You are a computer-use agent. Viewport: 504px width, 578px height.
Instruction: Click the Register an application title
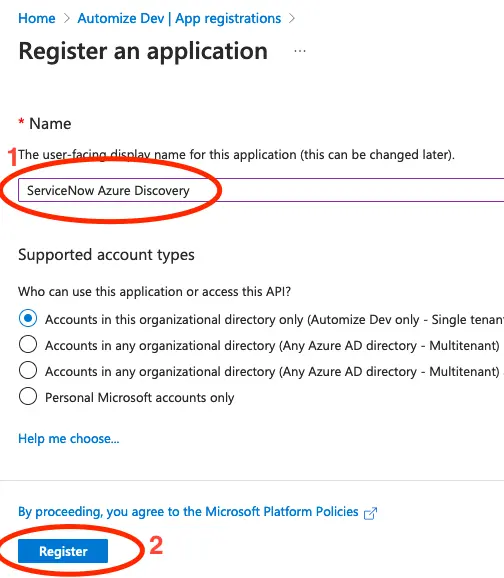143,51
